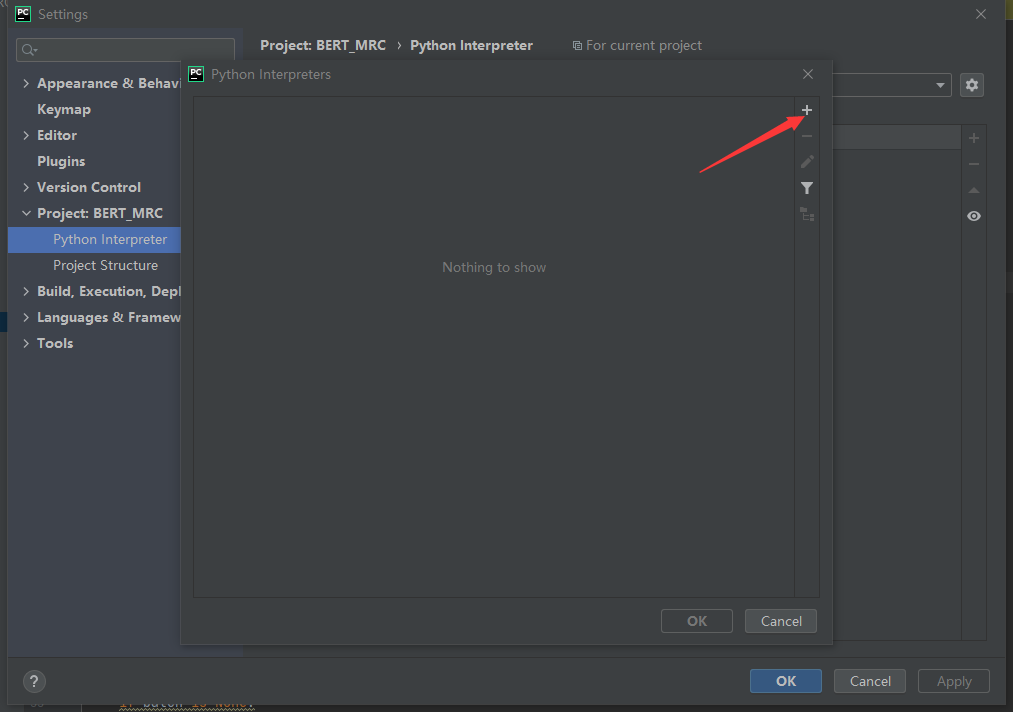Focus the settings search input field
1013x712 pixels.
(125, 50)
